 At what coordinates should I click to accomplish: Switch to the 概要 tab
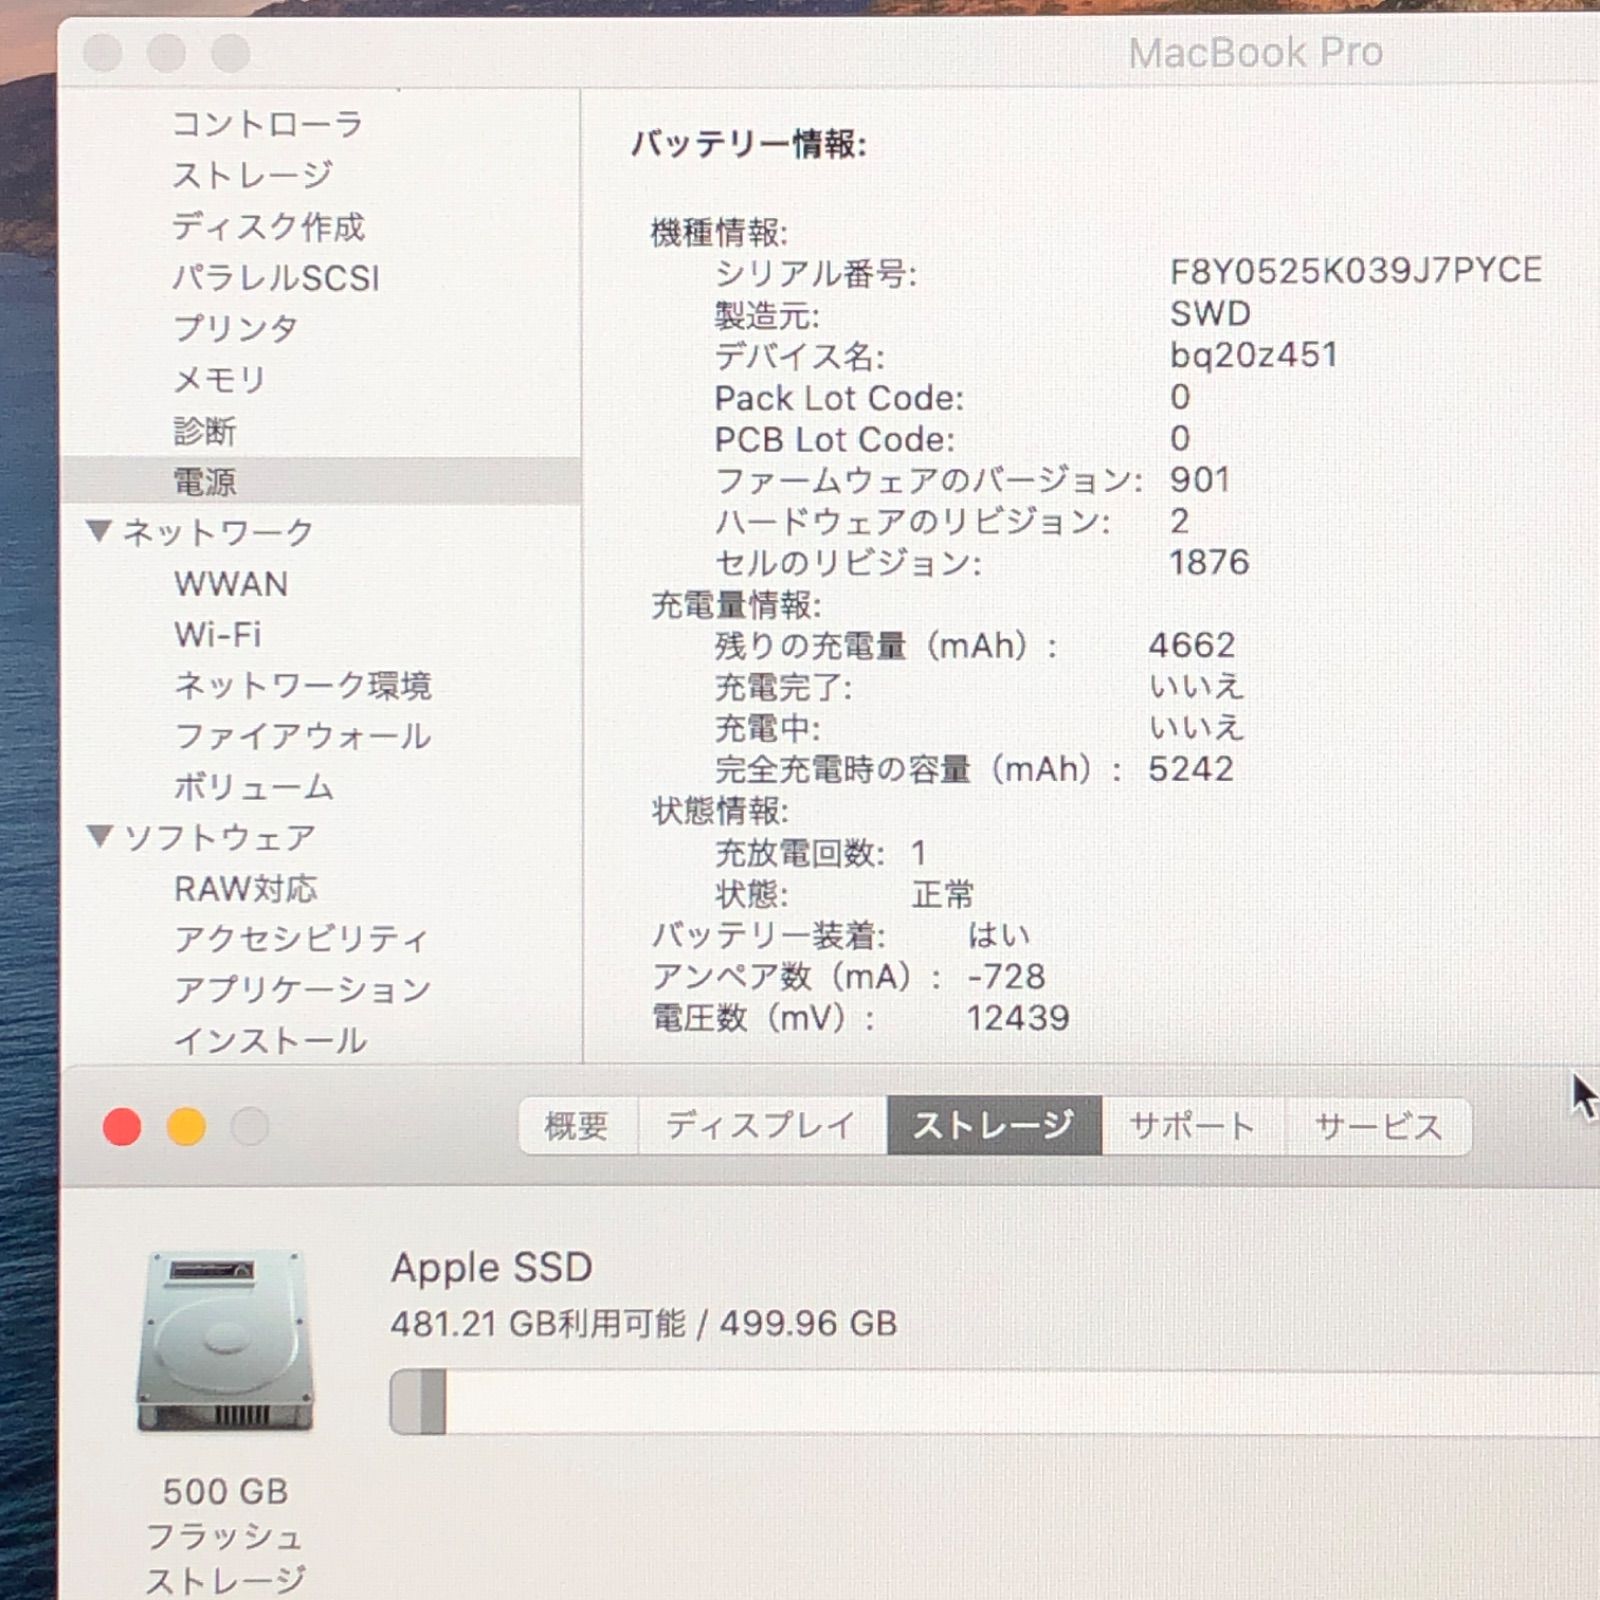577,1126
